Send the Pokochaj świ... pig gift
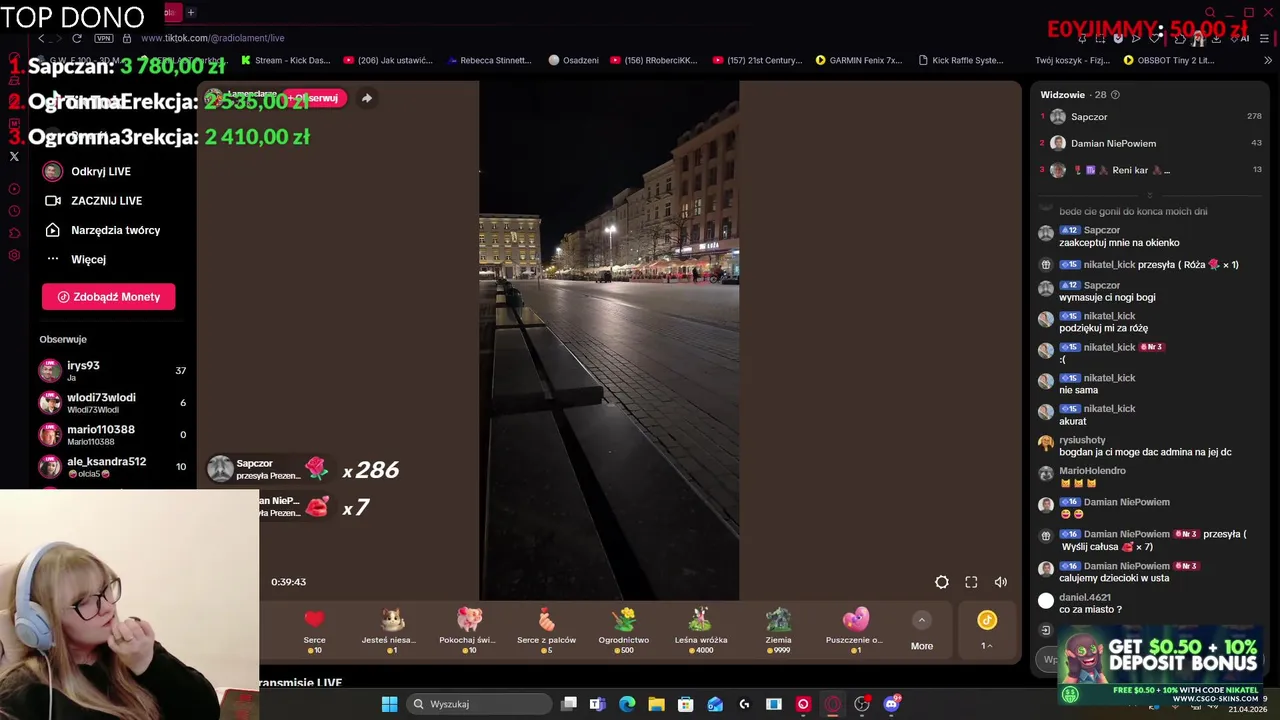1280x720 pixels. pyautogui.click(x=469, y=629)
